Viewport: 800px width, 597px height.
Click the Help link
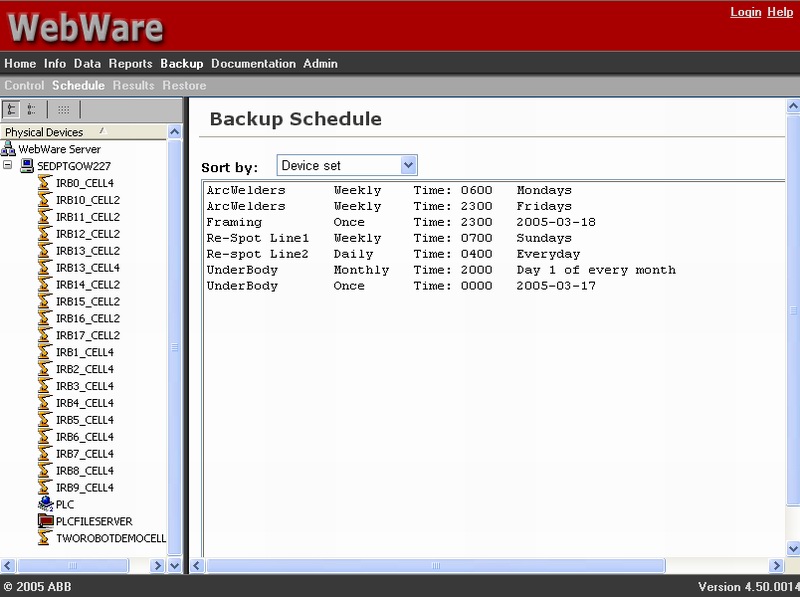point(780,12)
